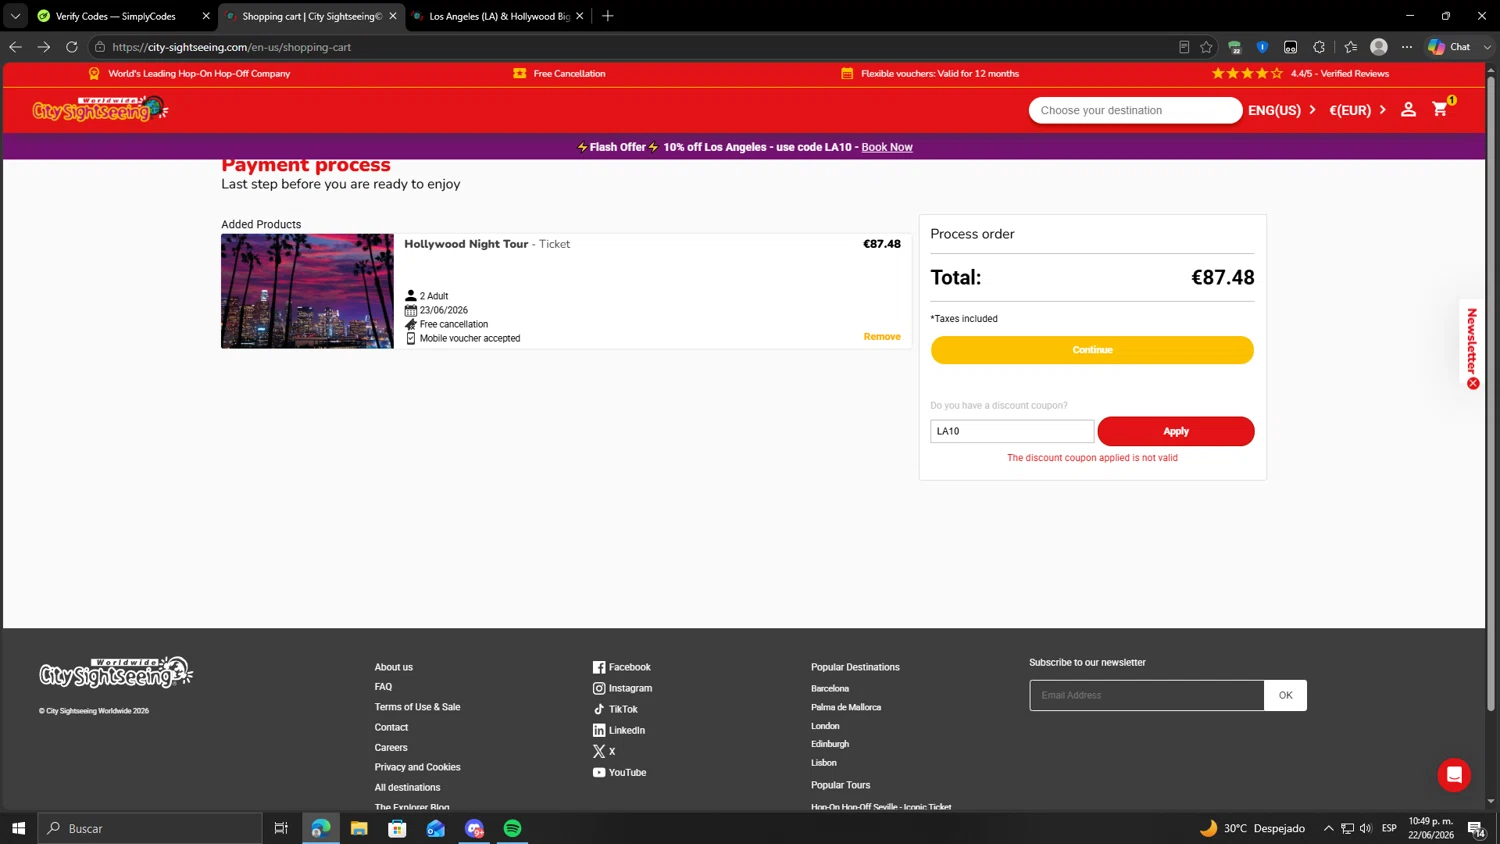Expand the €(EUR) currency selector
This screenshot has width=1500, height=844.
click(1357, 110)
